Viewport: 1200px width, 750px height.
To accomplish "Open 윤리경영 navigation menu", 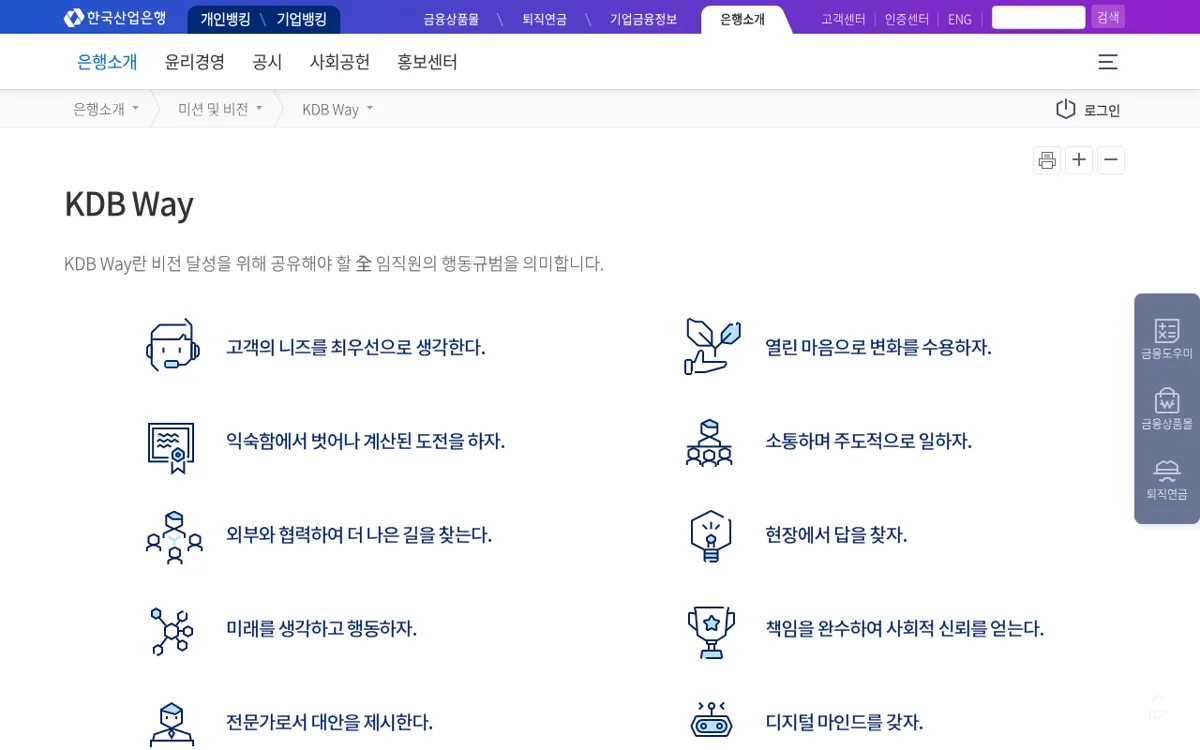I will click(195, 62).
